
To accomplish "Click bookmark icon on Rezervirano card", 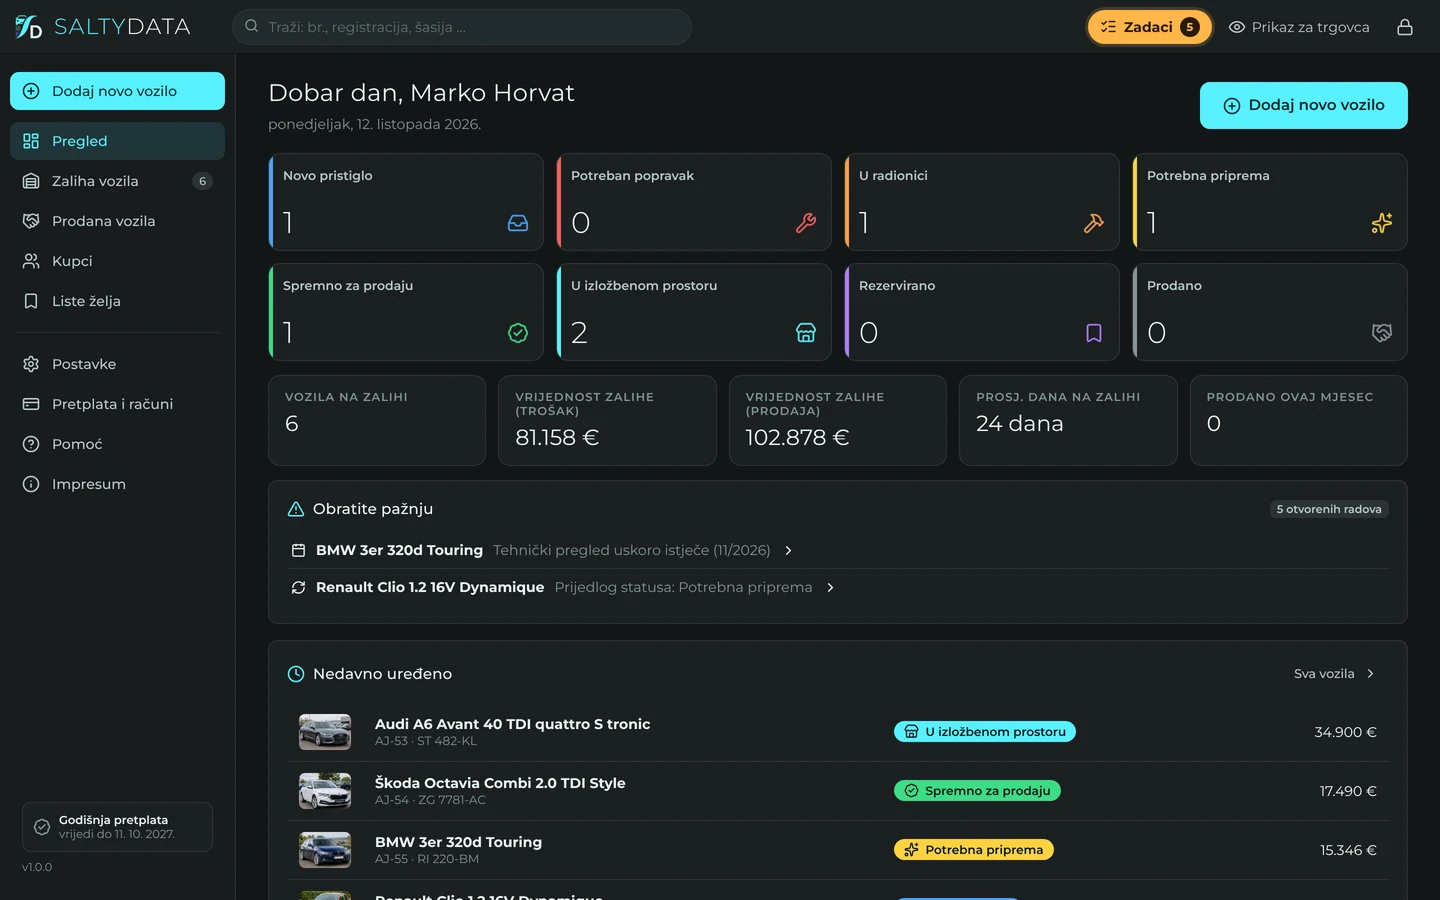I will pyautogui.click(x=1094, y=333).
